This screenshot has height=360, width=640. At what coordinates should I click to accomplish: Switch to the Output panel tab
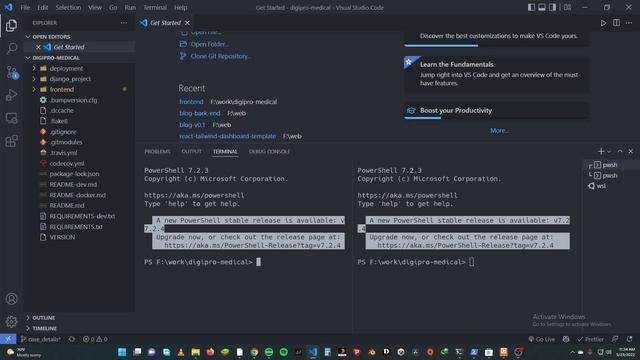191,151
